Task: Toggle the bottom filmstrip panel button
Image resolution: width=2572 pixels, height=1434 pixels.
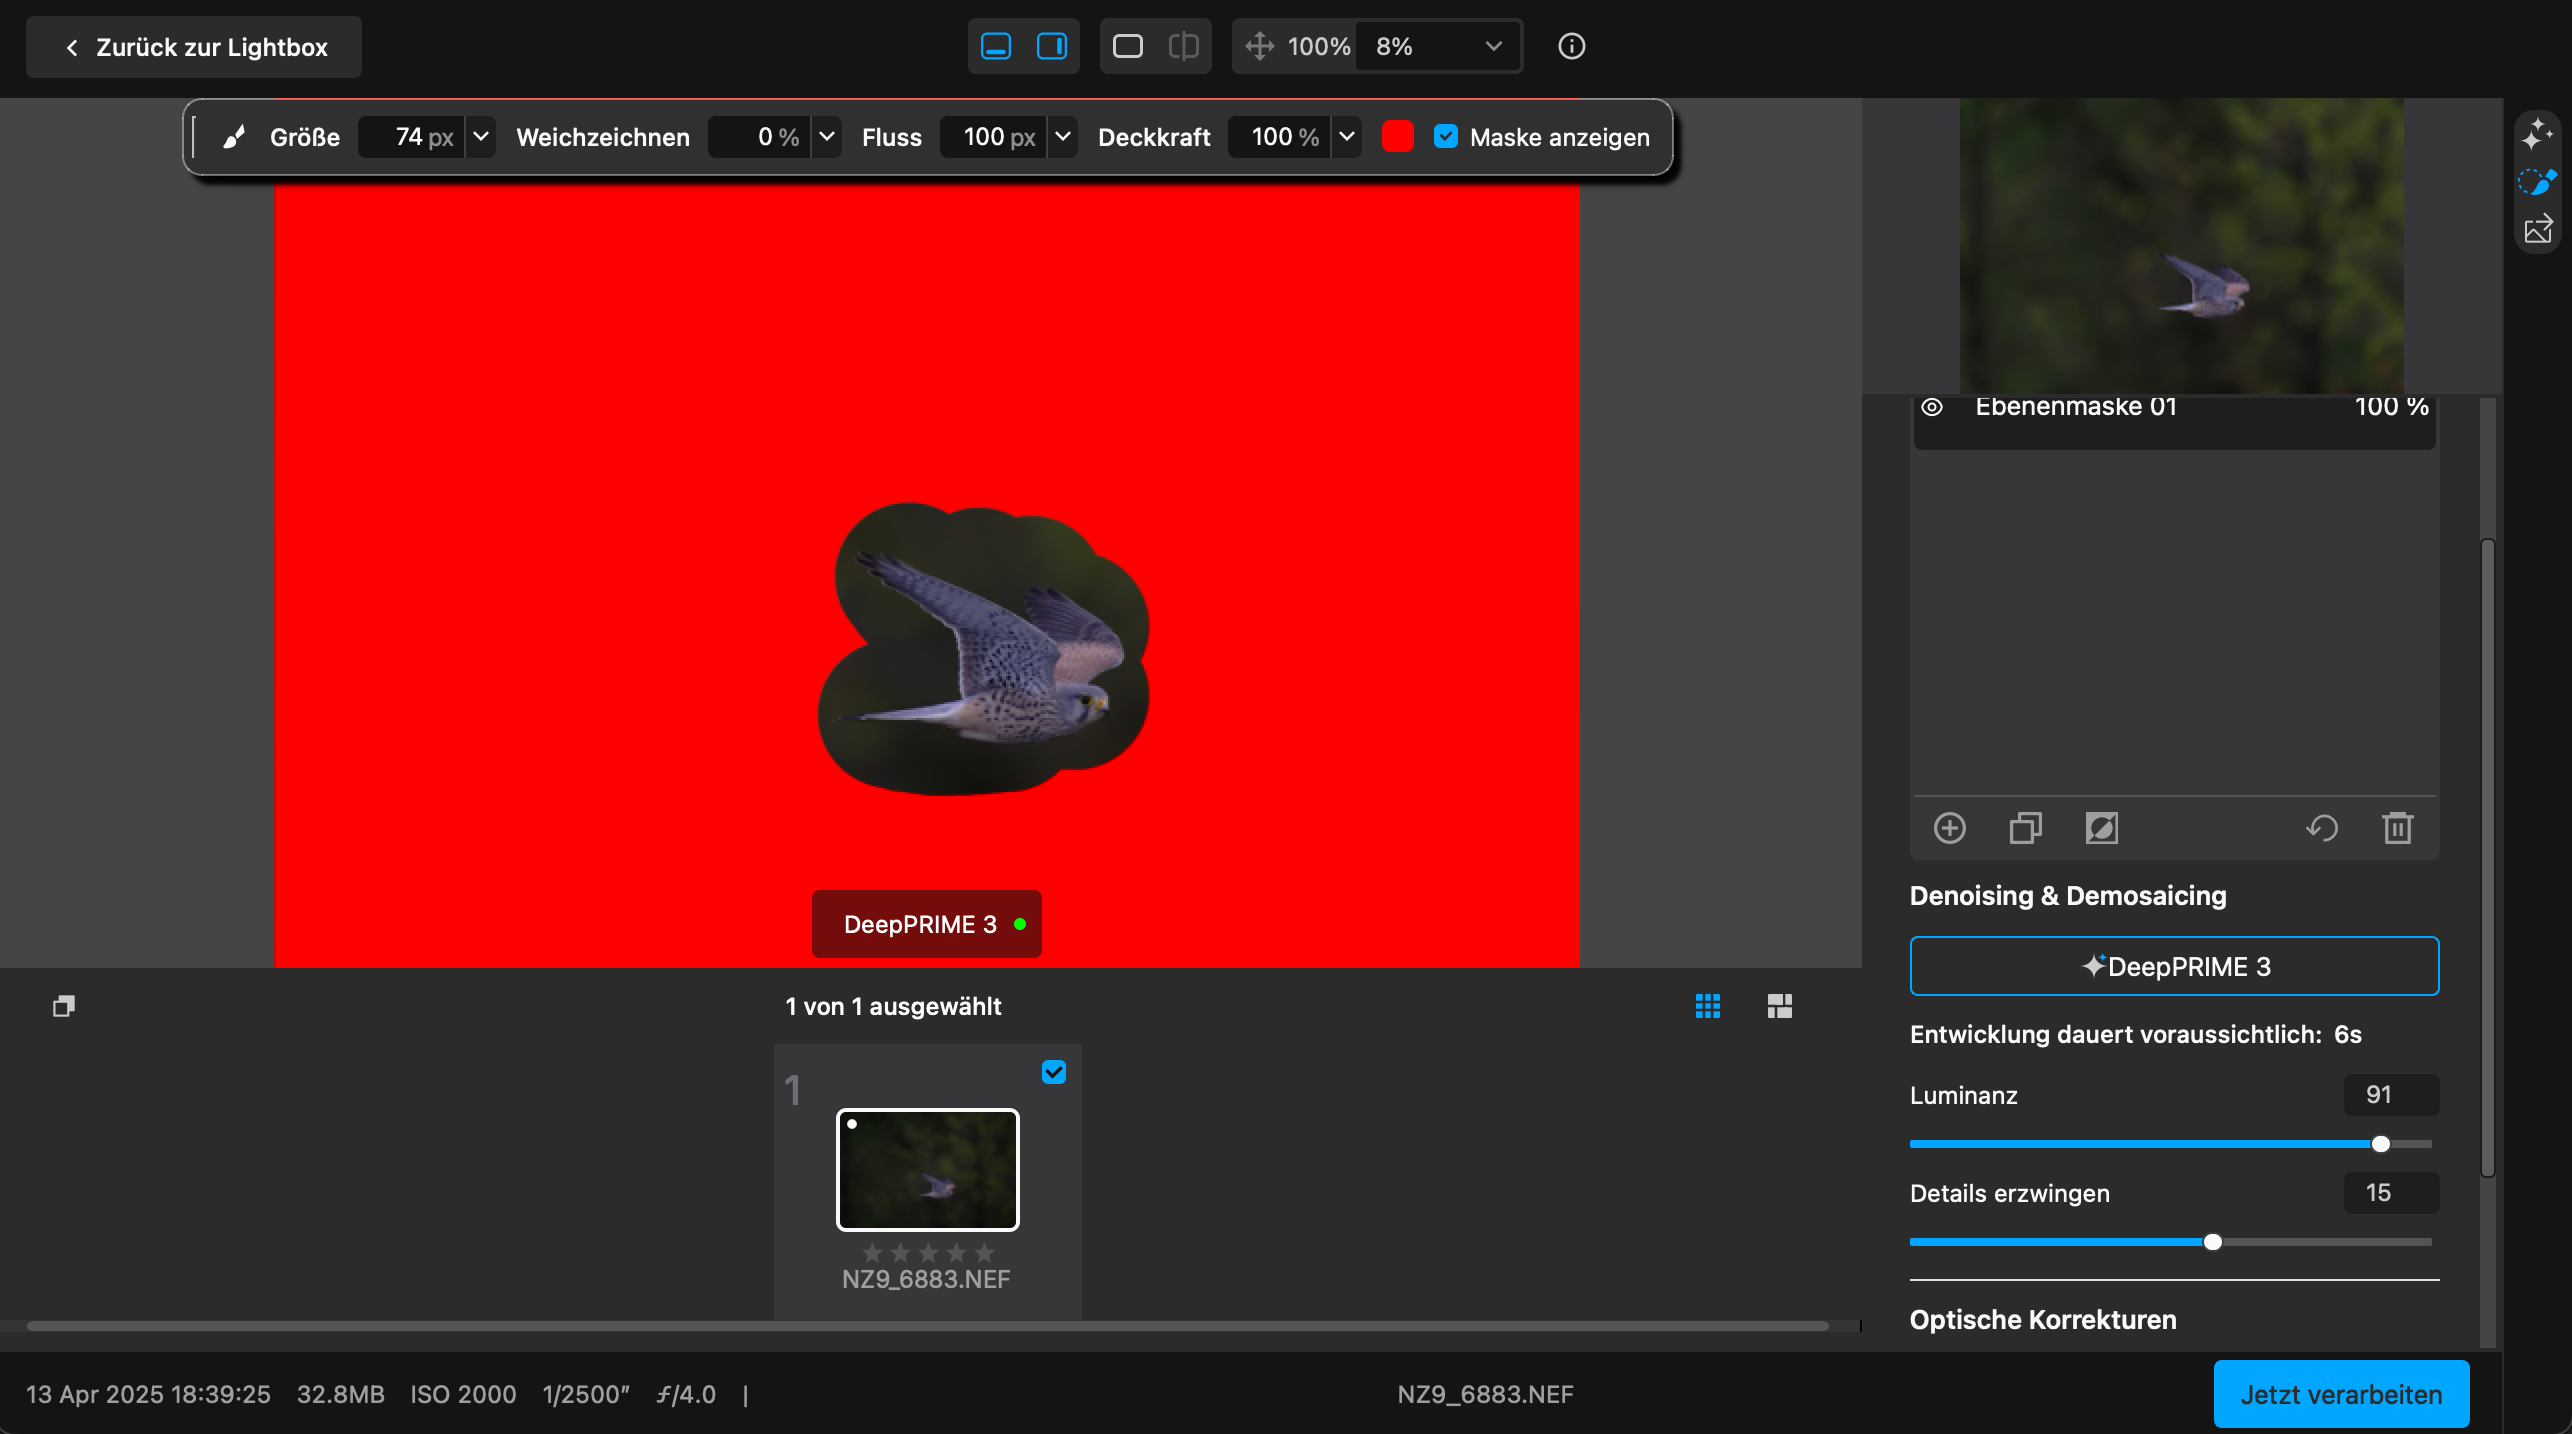Action: pos(996,46)
